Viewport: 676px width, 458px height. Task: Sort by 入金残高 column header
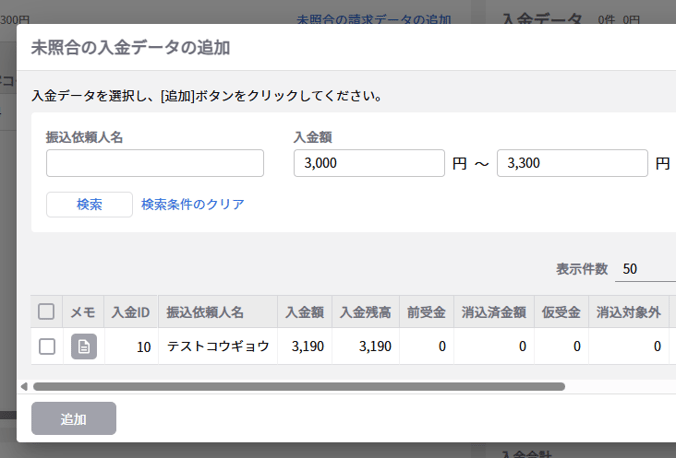(364, 312)
